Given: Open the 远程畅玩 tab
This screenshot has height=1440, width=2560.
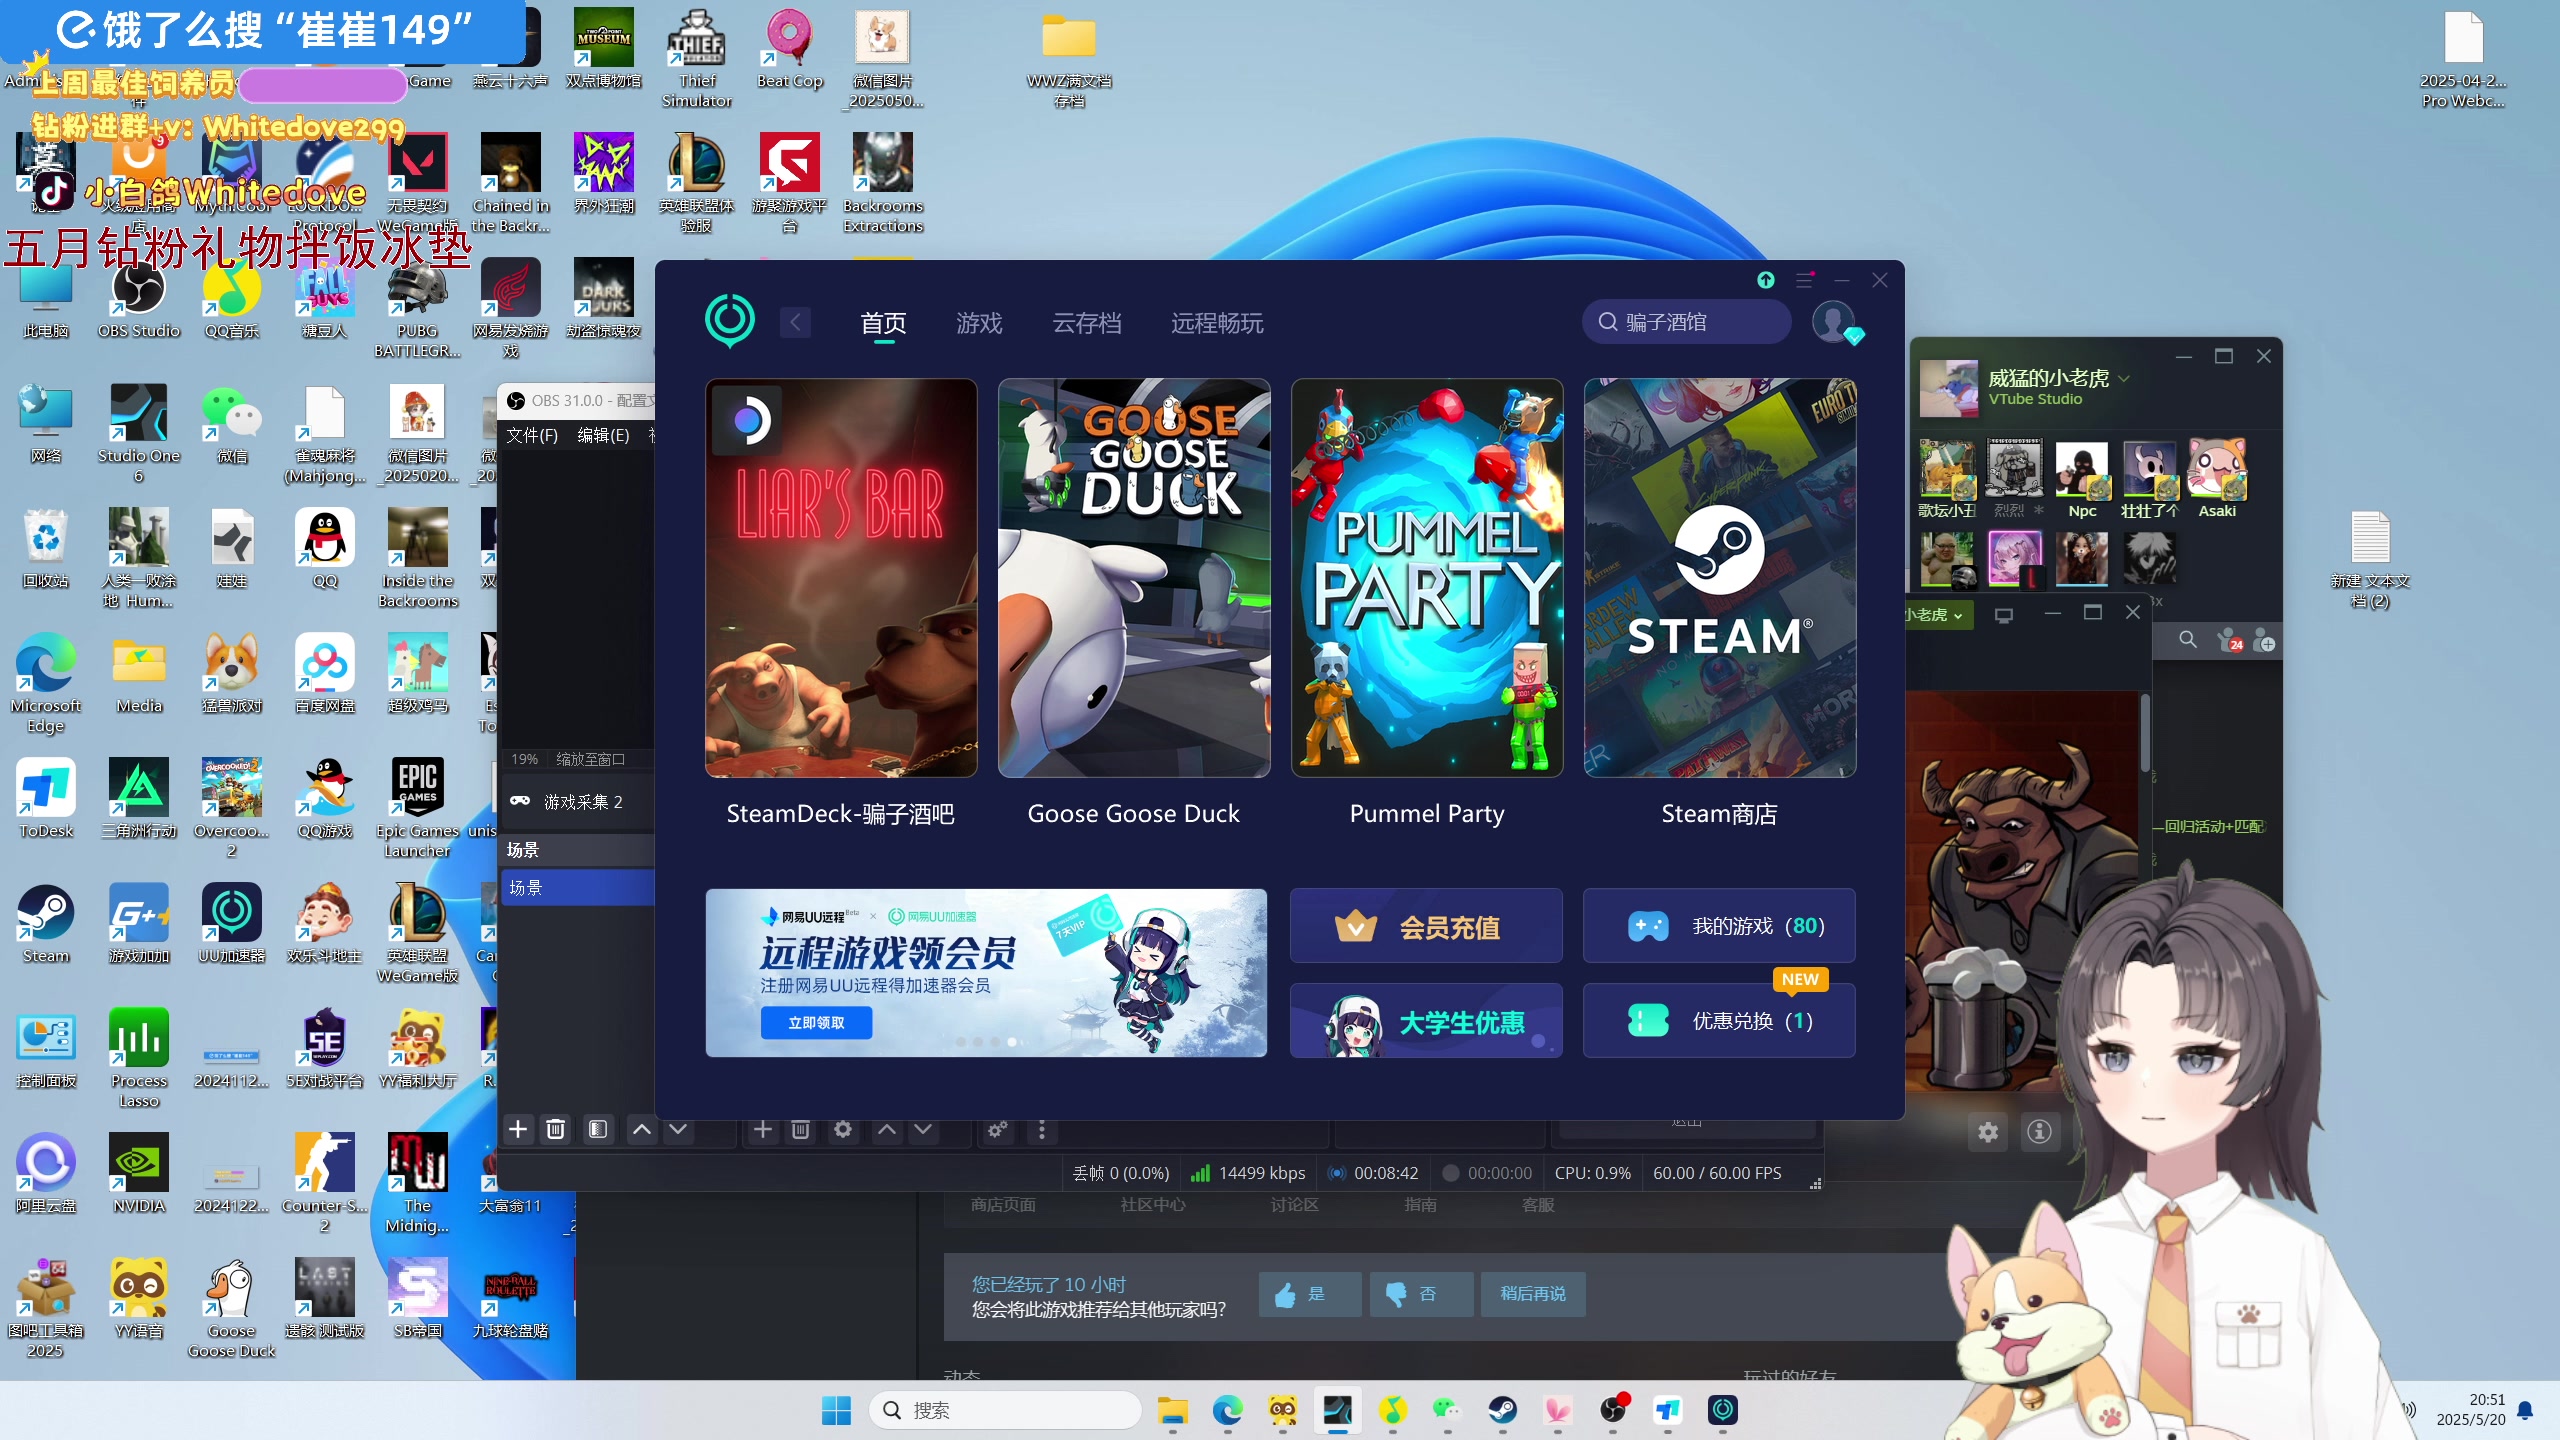Looking at the screenshot, I should 1217,323.
